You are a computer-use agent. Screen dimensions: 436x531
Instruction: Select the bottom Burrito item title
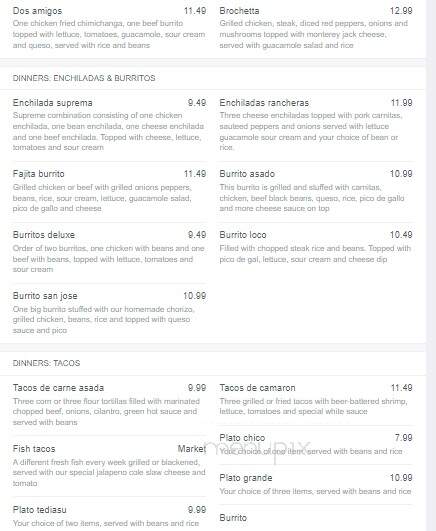pos(233,518)
